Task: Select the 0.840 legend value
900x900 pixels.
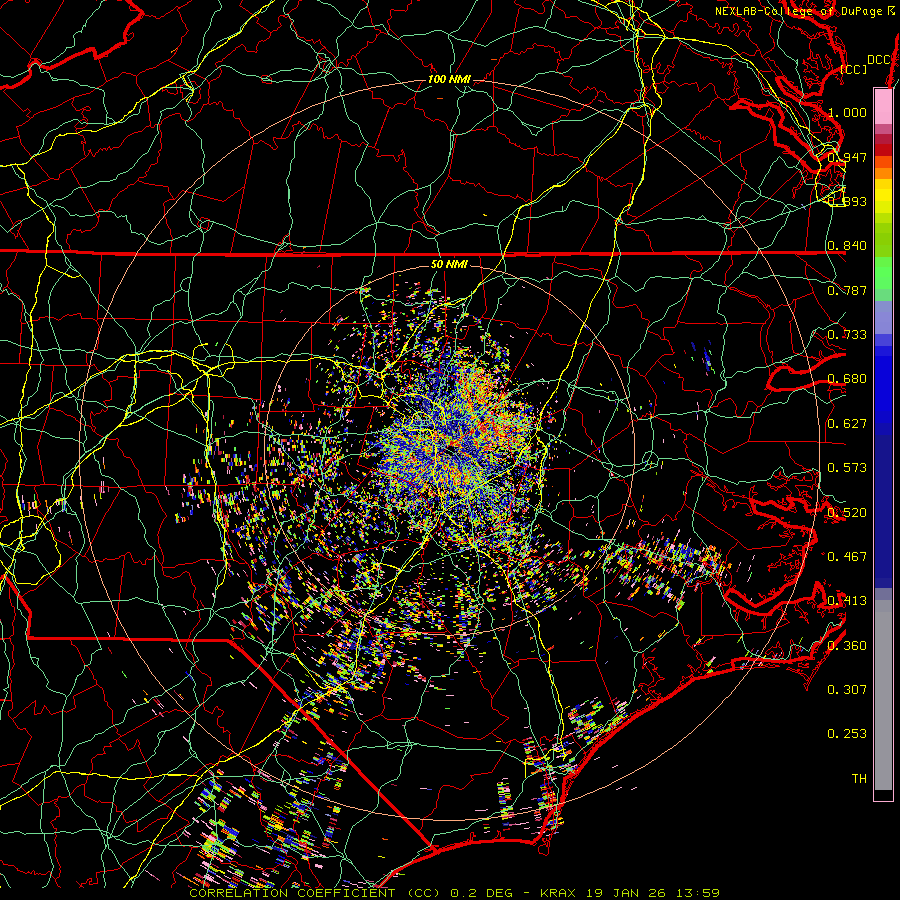Action: point(847,246)
